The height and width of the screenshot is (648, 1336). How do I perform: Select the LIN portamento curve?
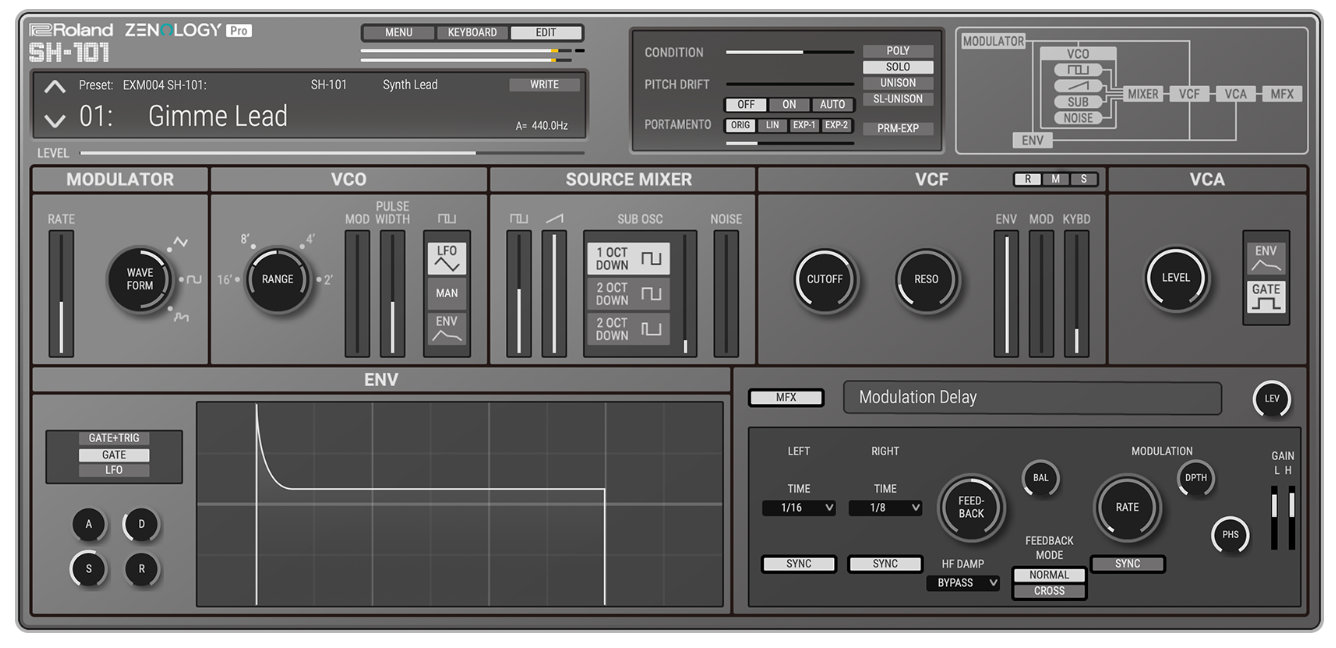(x=773, y=126)
